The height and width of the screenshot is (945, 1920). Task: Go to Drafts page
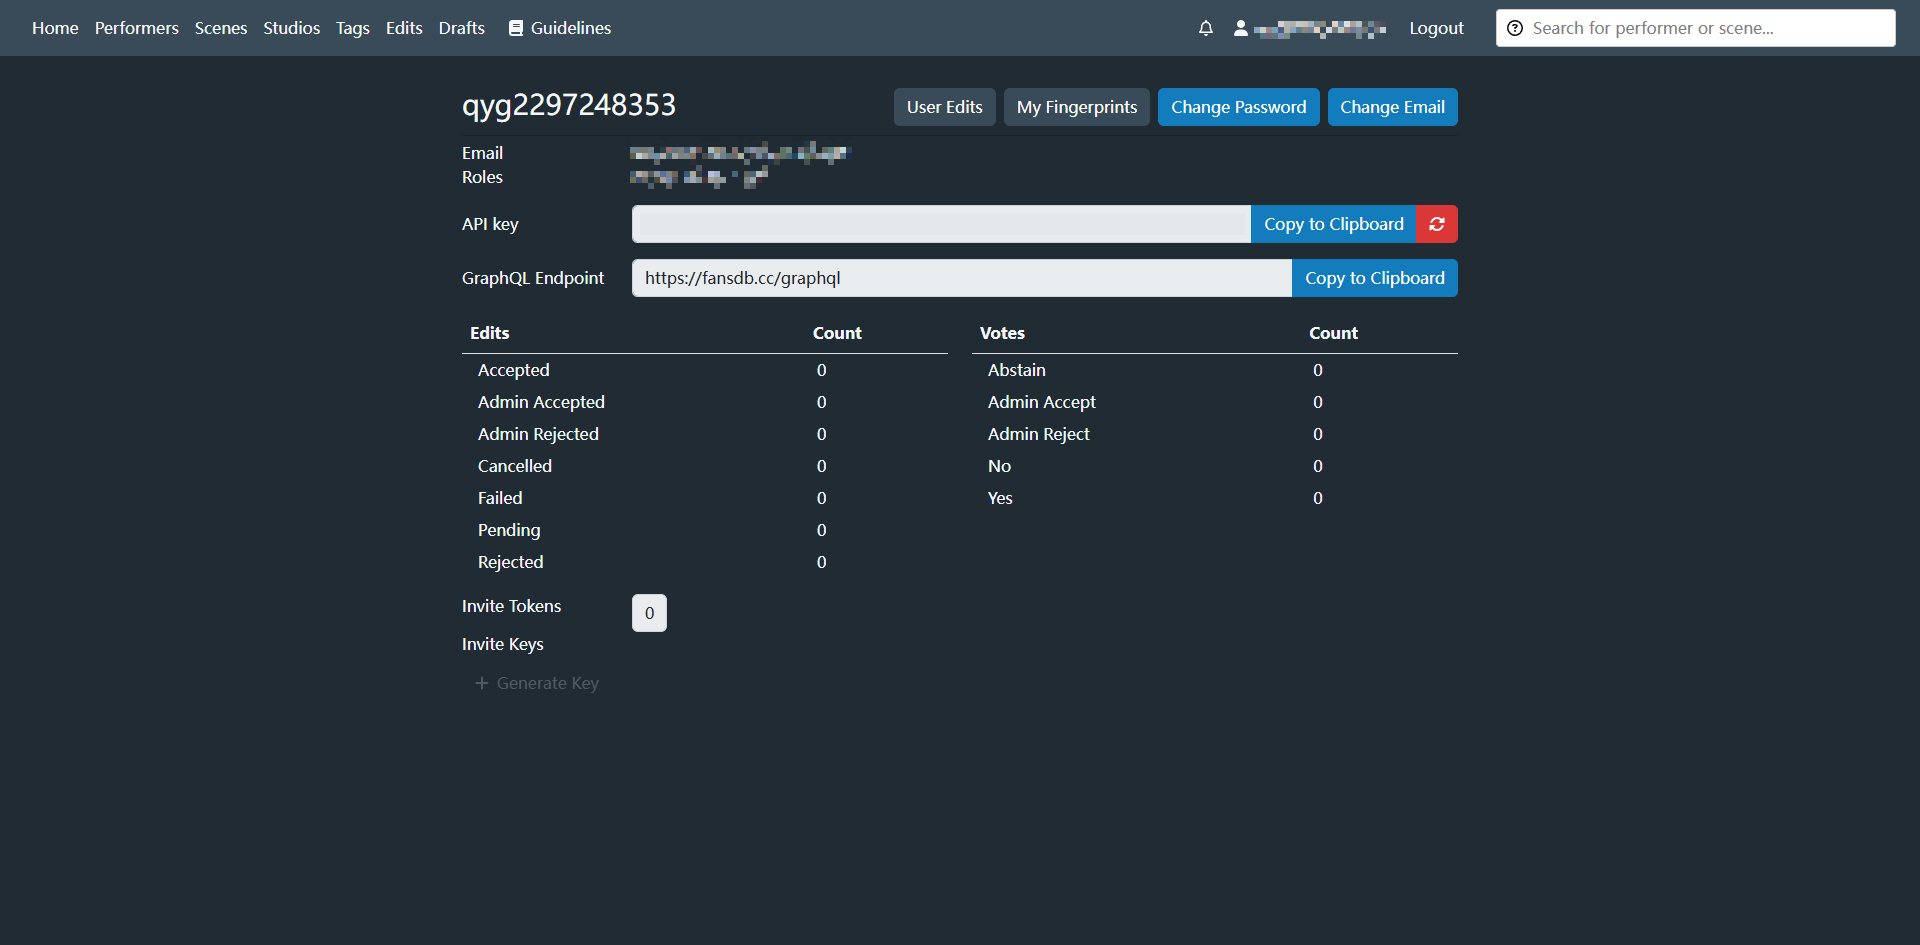(461, 28)
